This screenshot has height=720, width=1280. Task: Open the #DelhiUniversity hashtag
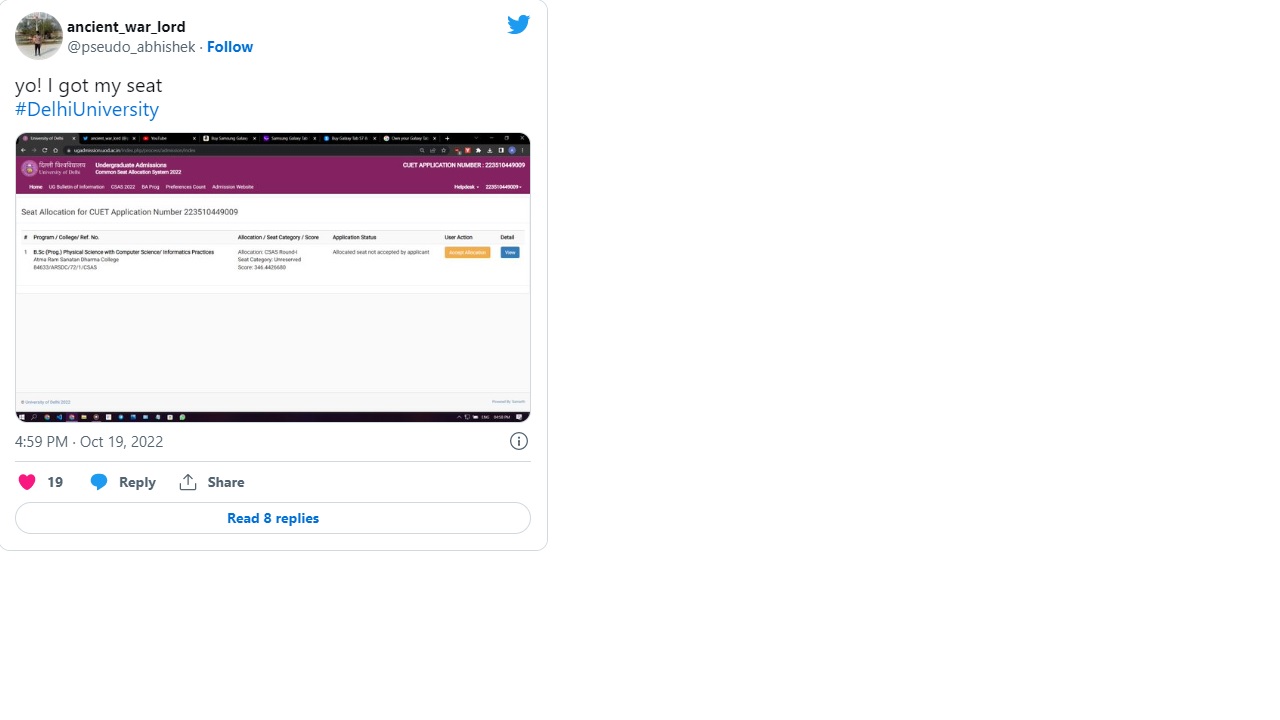tap(87, 109)
